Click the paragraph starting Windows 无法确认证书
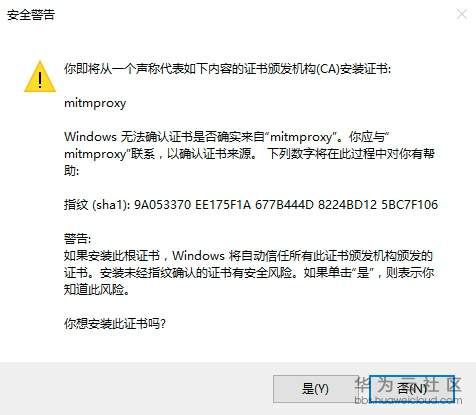 tap(249, 154)
